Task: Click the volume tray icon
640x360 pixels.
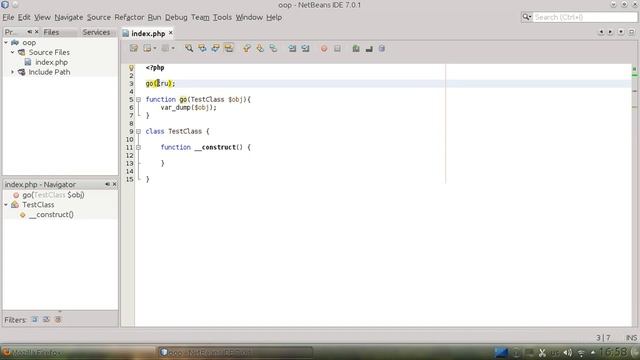Action: [568, 353]
